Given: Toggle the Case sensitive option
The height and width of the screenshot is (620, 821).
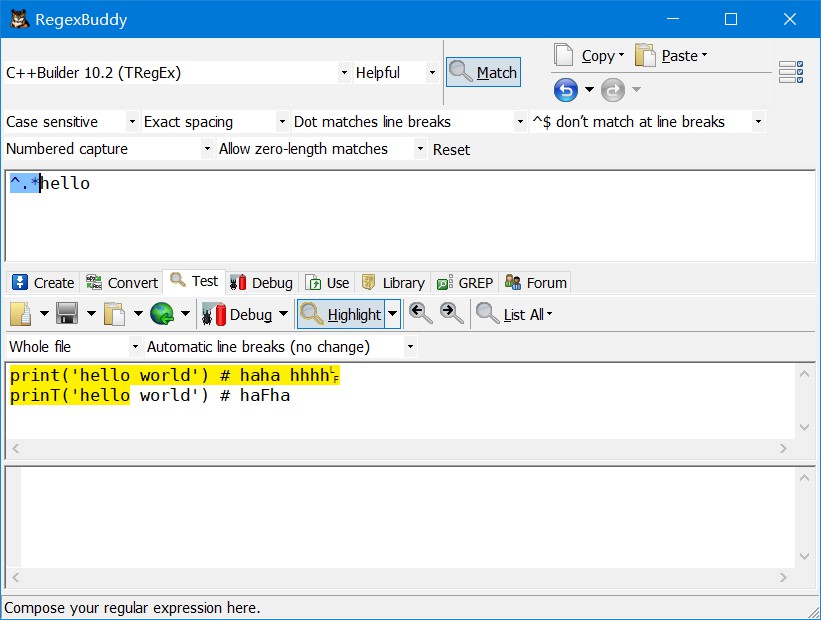Looking at the screenshot, I should click(71, 122).
